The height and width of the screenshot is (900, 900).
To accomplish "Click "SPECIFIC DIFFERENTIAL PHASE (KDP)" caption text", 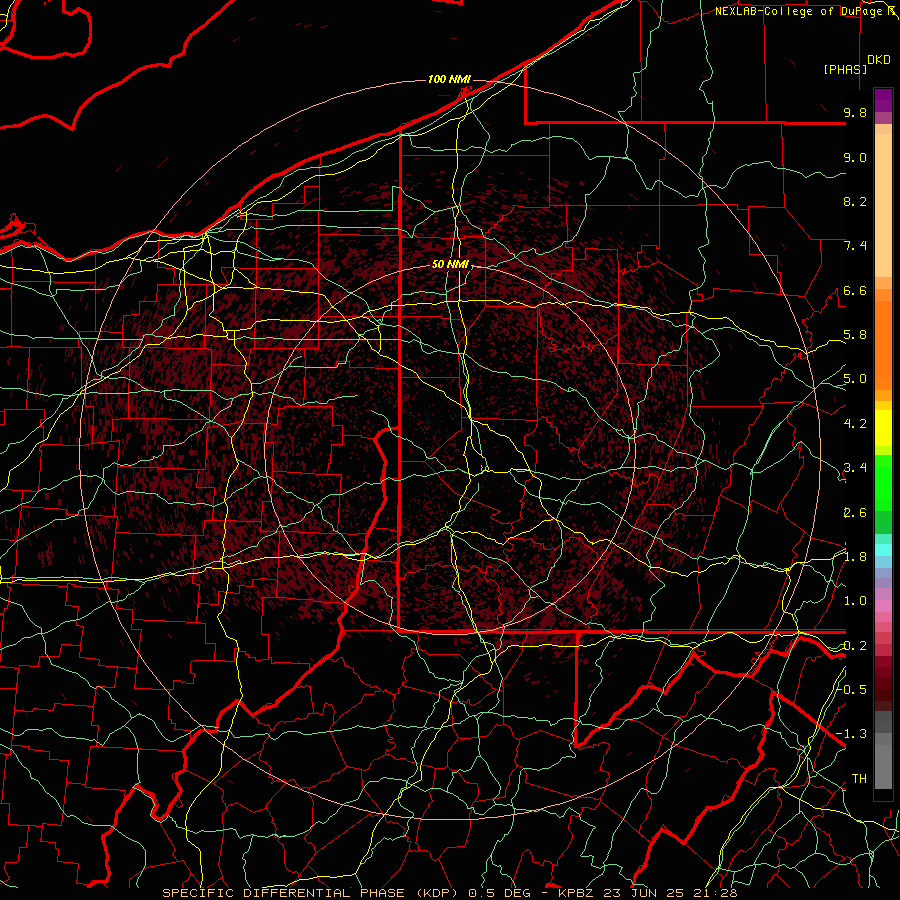I will click(312, 893).
